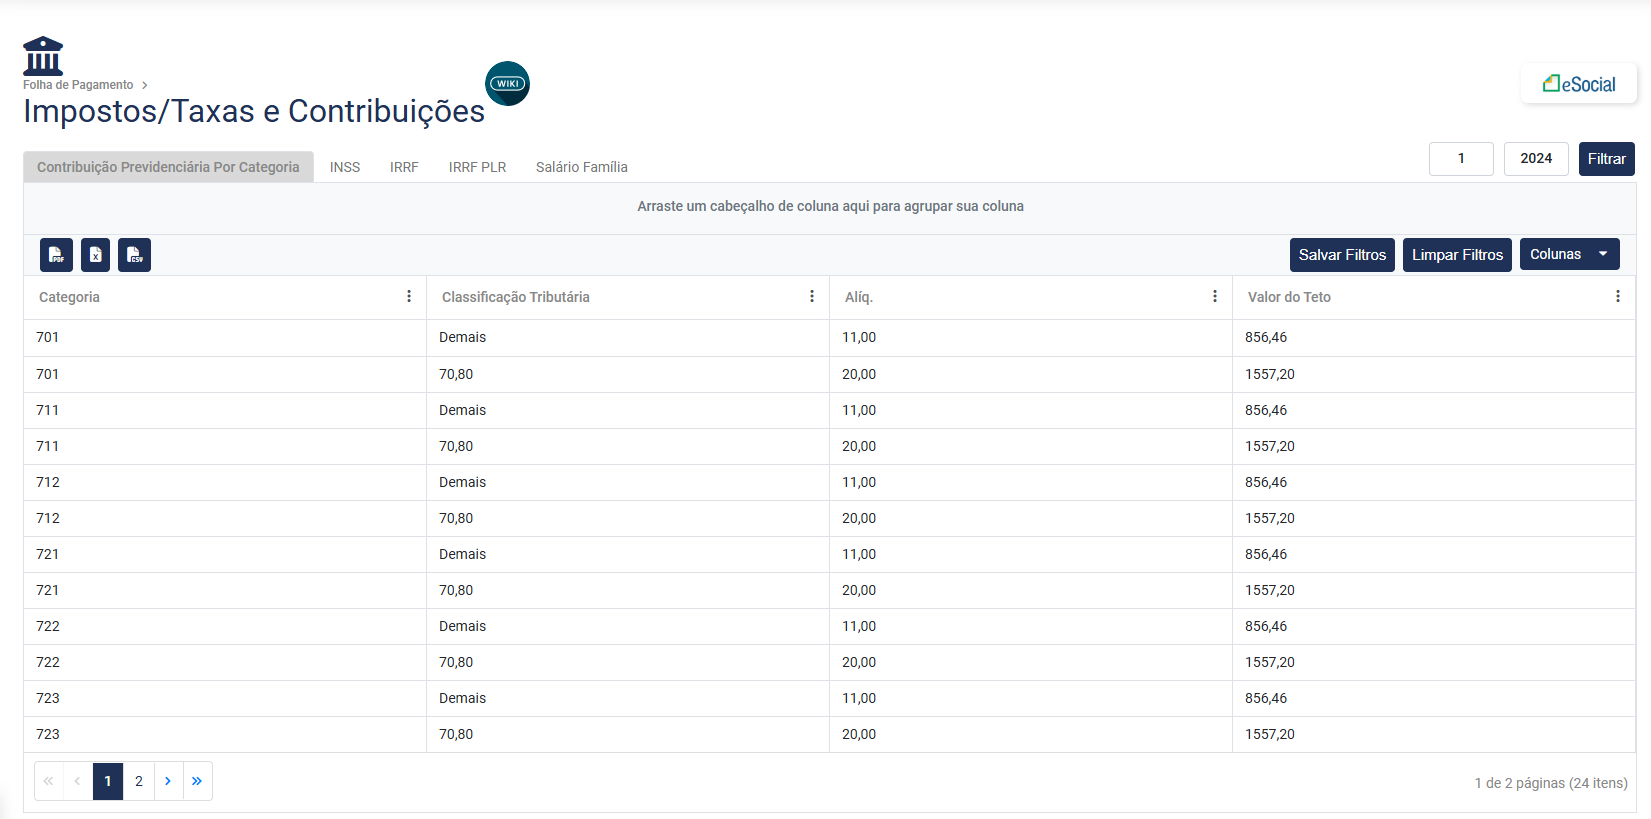Select the Salário Família tab
Screen dimensions: 1651x819
pyautogui.click(x=581, y=167)
